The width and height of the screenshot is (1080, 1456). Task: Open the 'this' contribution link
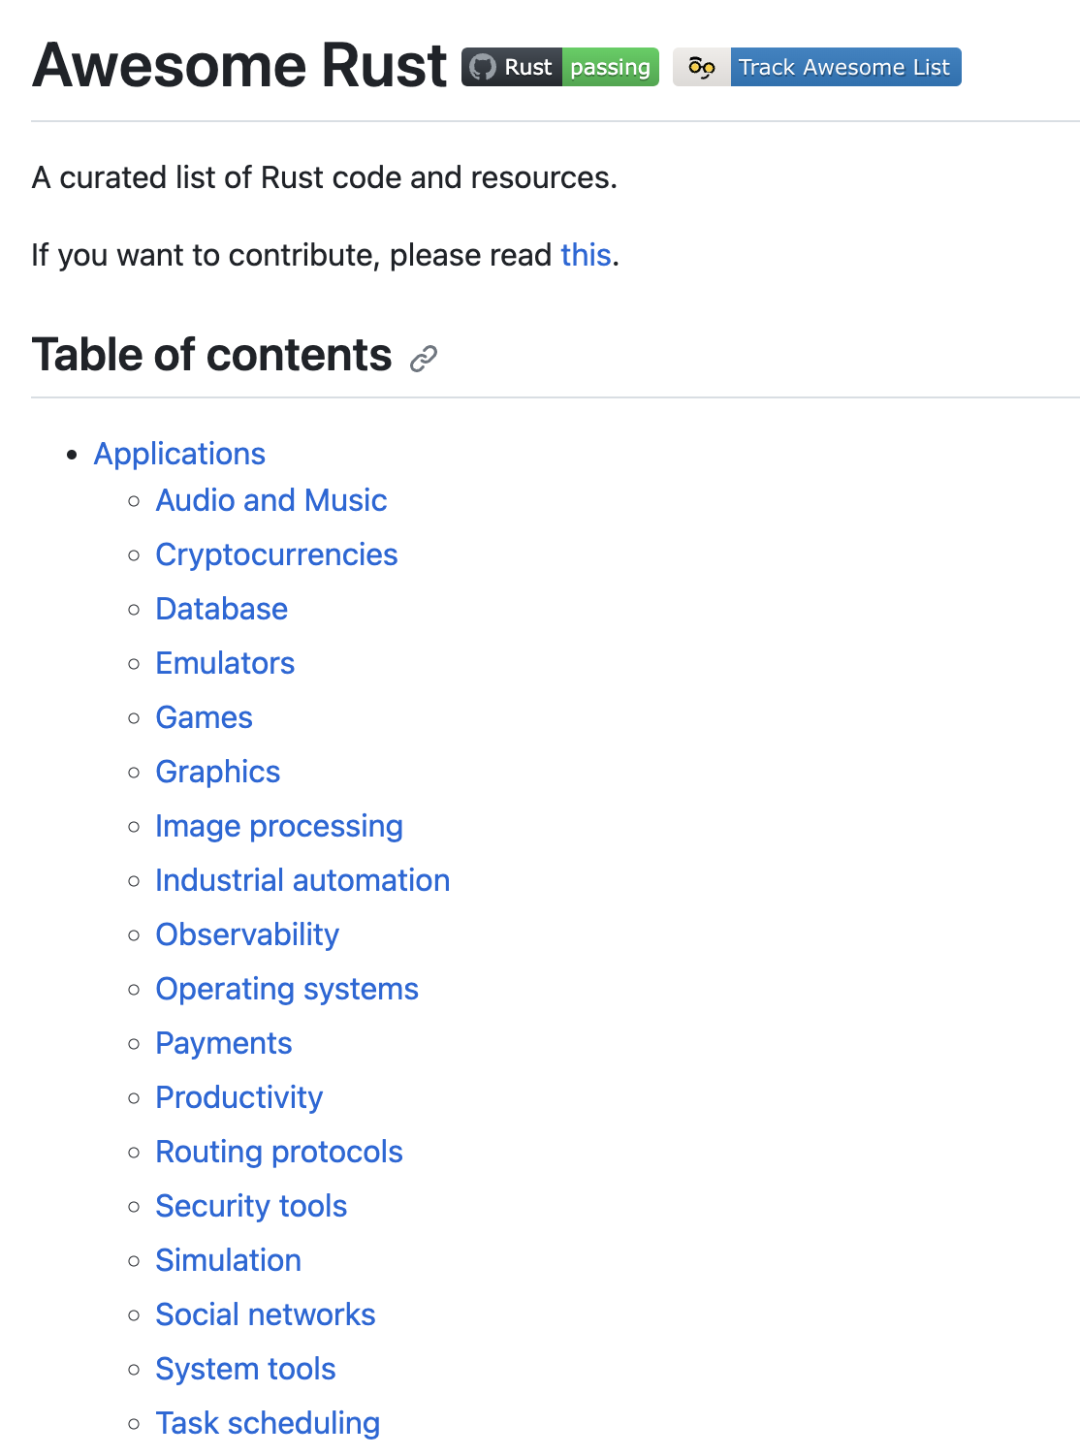pyautogui.click(x=585, y=255)
